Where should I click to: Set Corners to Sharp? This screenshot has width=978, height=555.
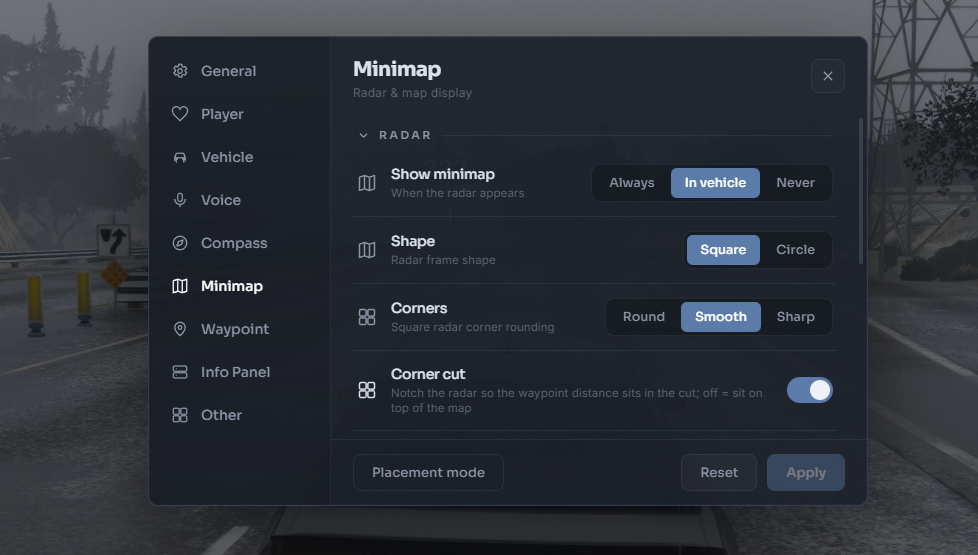795,317
